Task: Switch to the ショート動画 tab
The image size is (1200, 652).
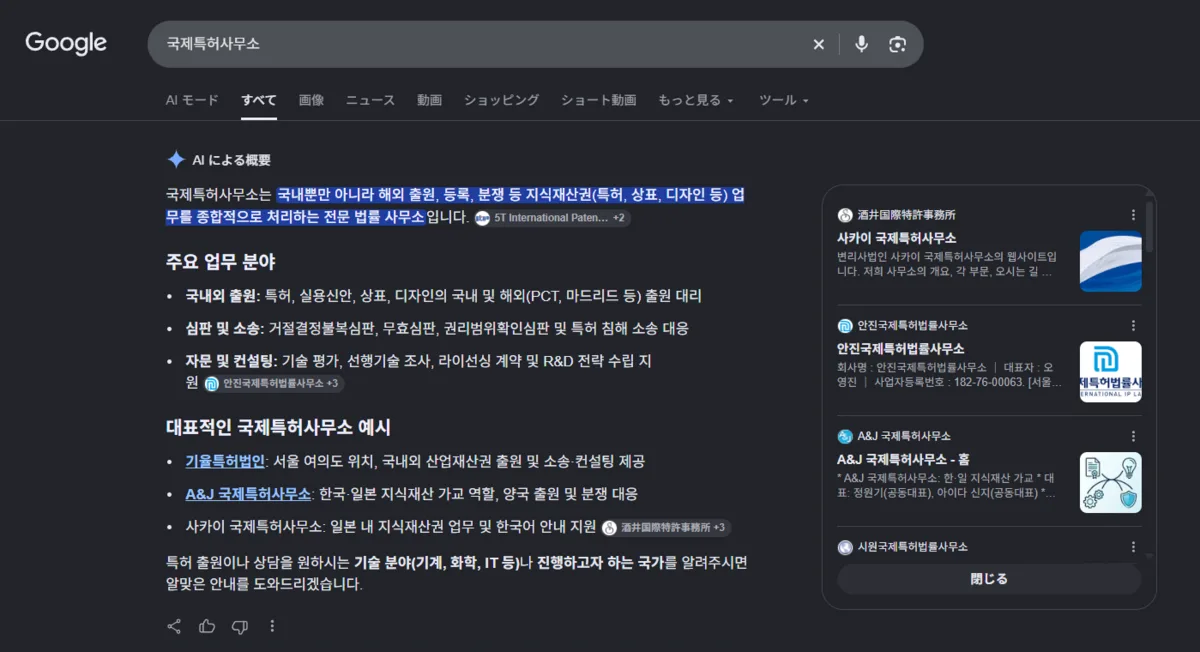Action: pos(598,100)
